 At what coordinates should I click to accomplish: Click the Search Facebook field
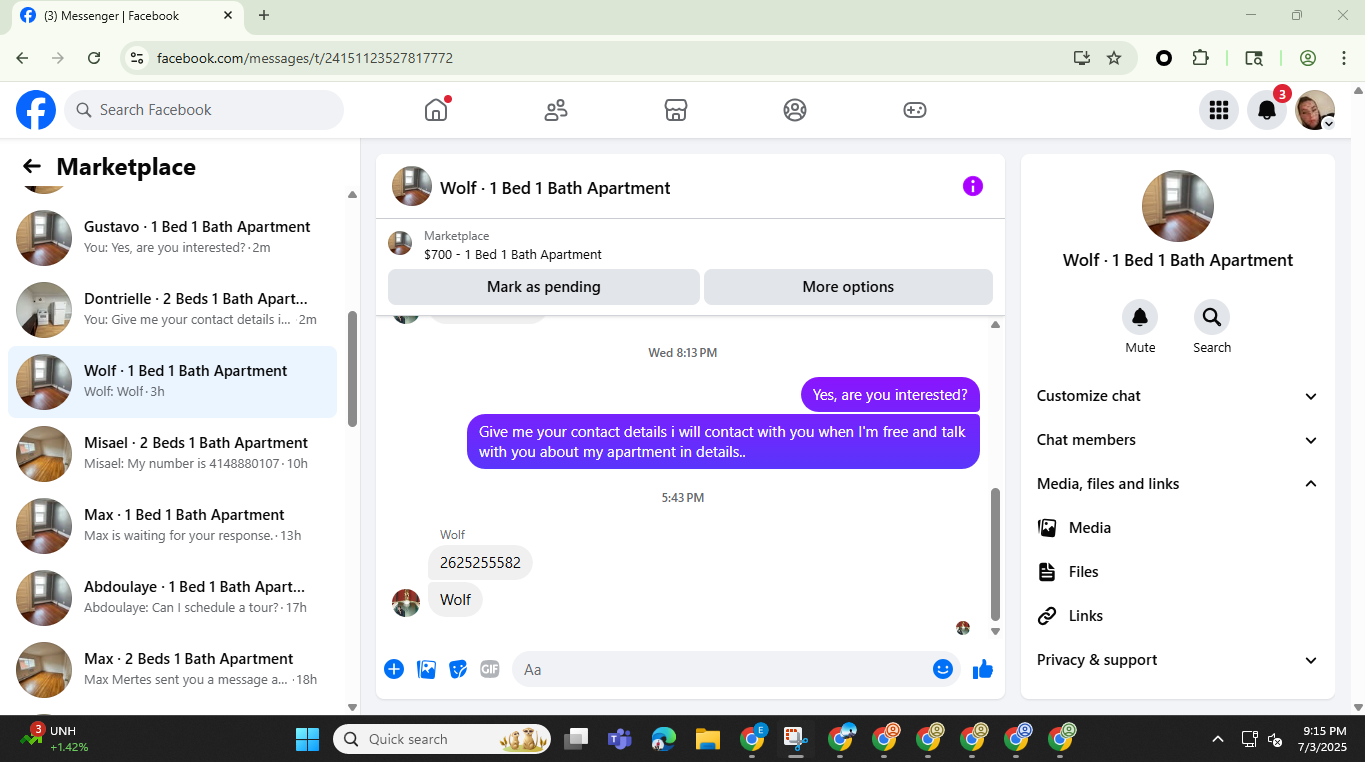[x=204, y=110]
